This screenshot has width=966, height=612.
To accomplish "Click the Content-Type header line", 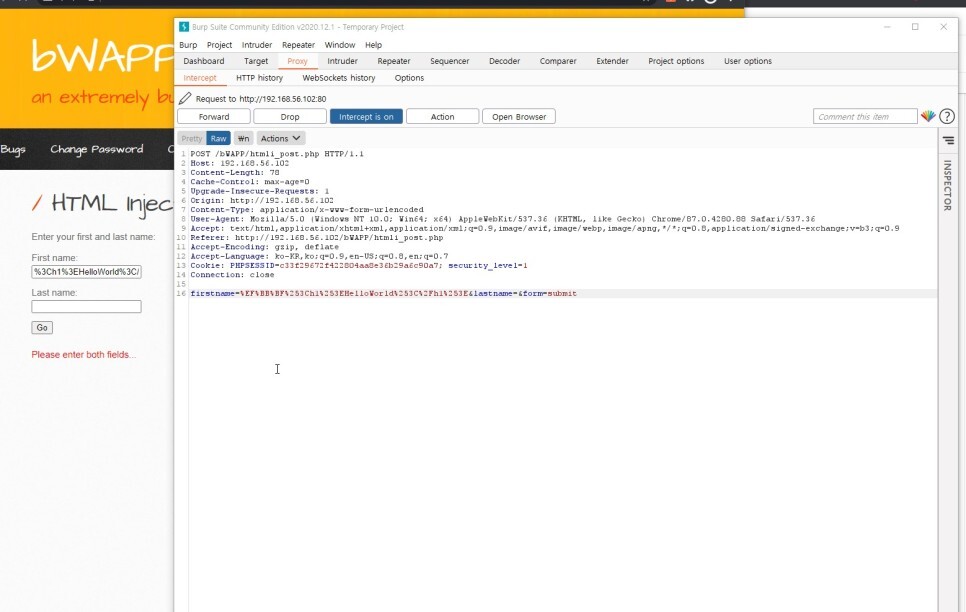I will [x=307, y=210].
